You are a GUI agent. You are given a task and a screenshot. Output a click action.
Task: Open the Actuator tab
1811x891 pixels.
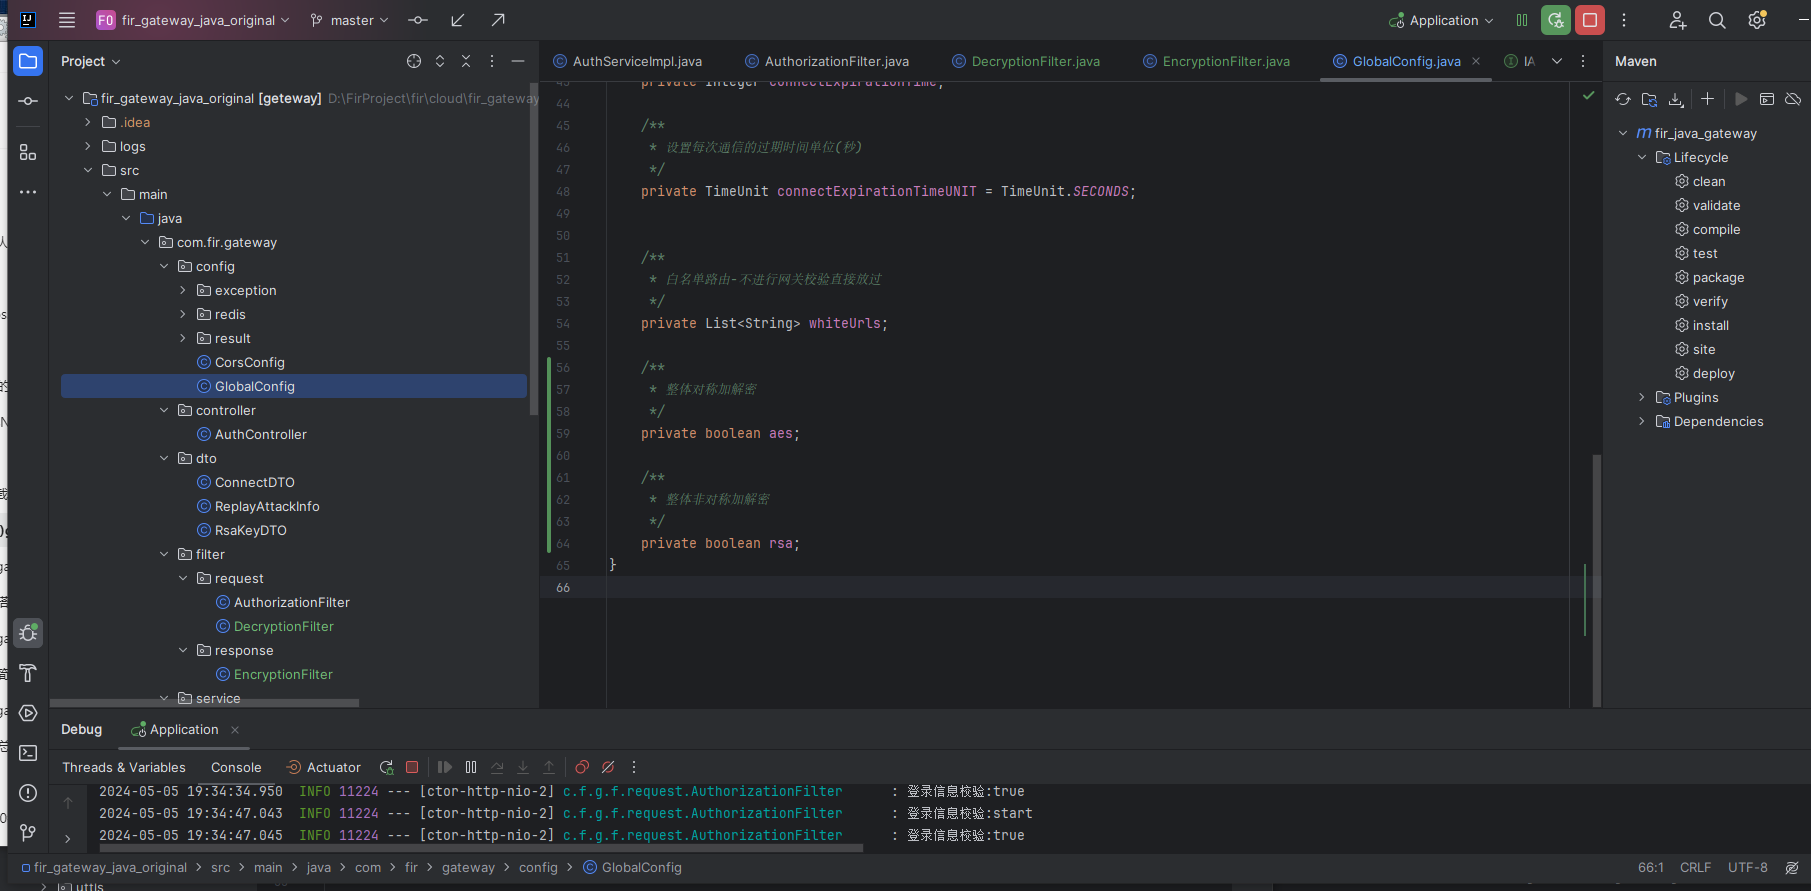point(324,767)
